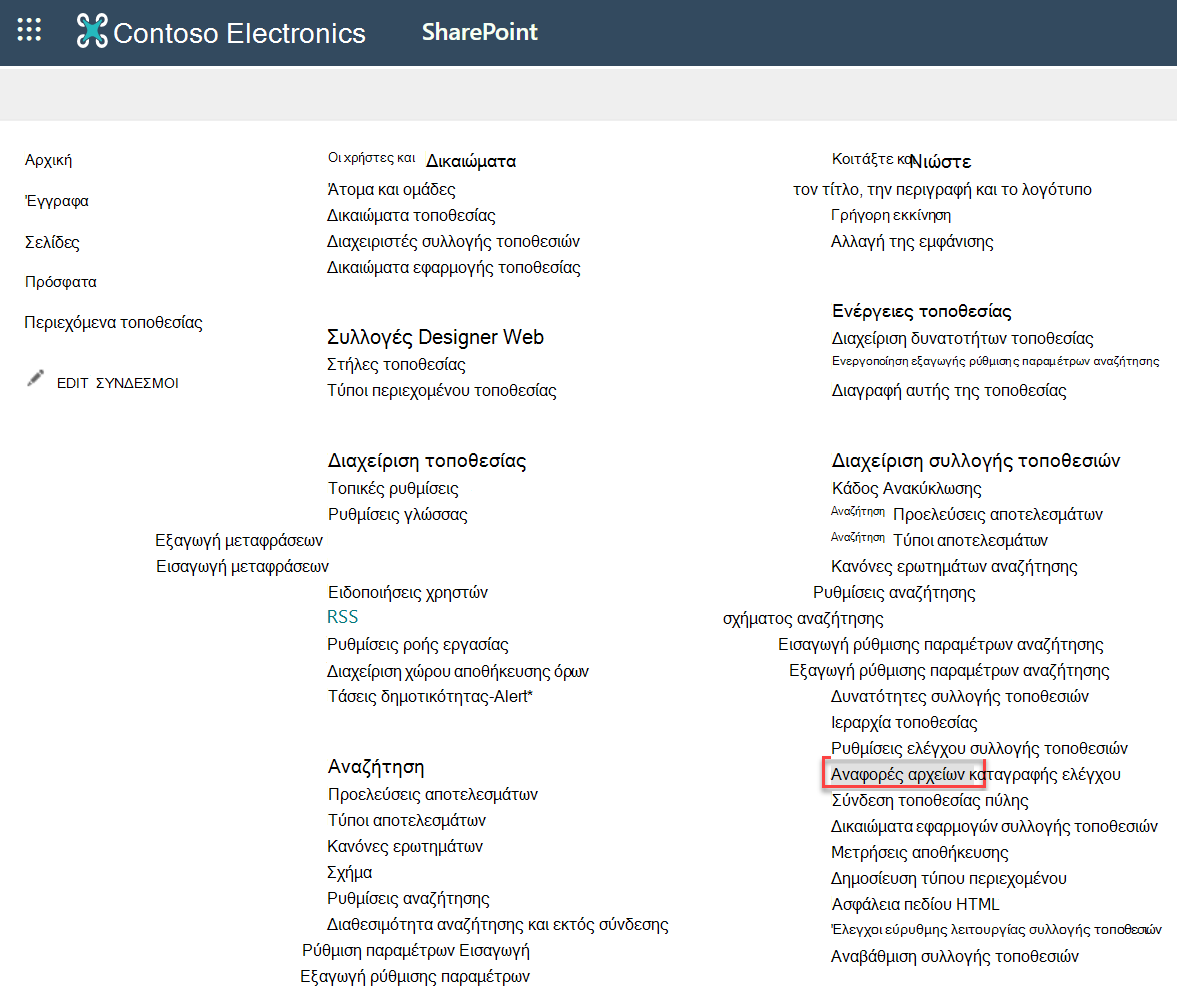Open Τοπικές ρυθμίσεις link

pyautogui.click(x=393, y=488)
